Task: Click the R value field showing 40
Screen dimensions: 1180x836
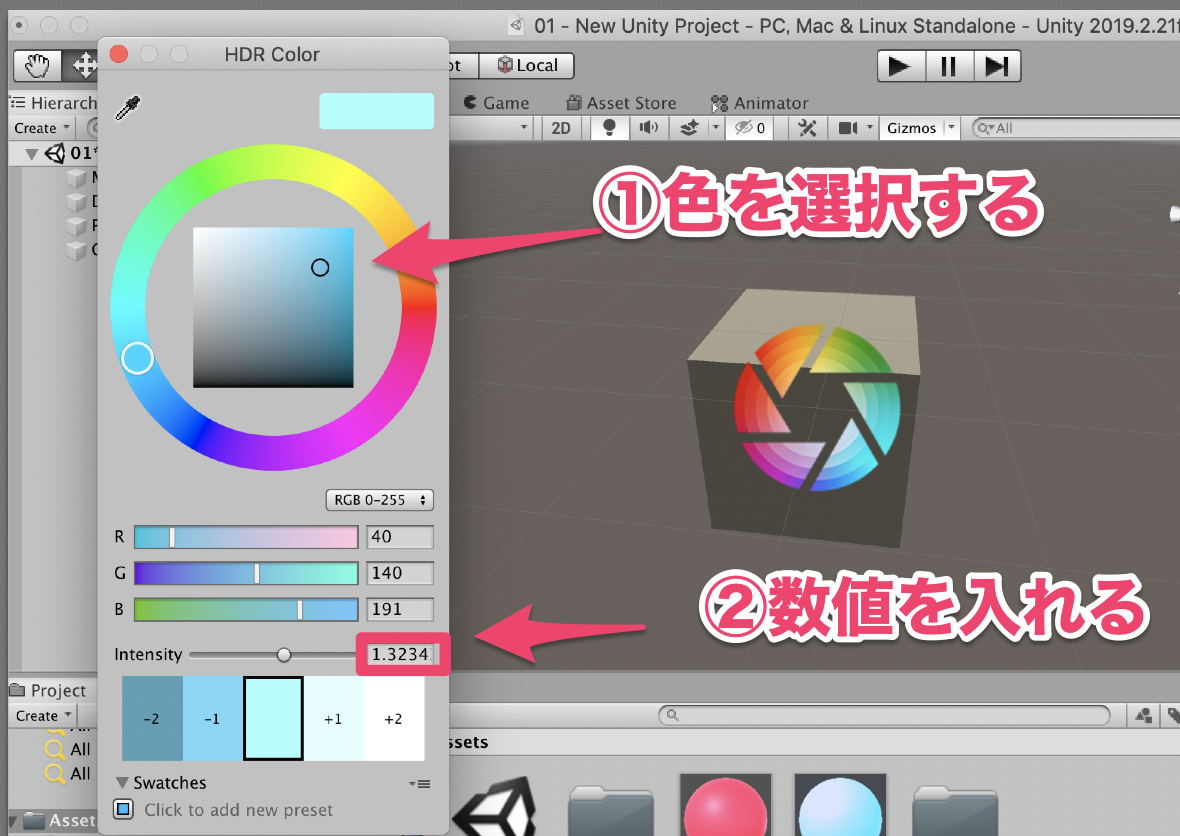Action: (400, 537)
